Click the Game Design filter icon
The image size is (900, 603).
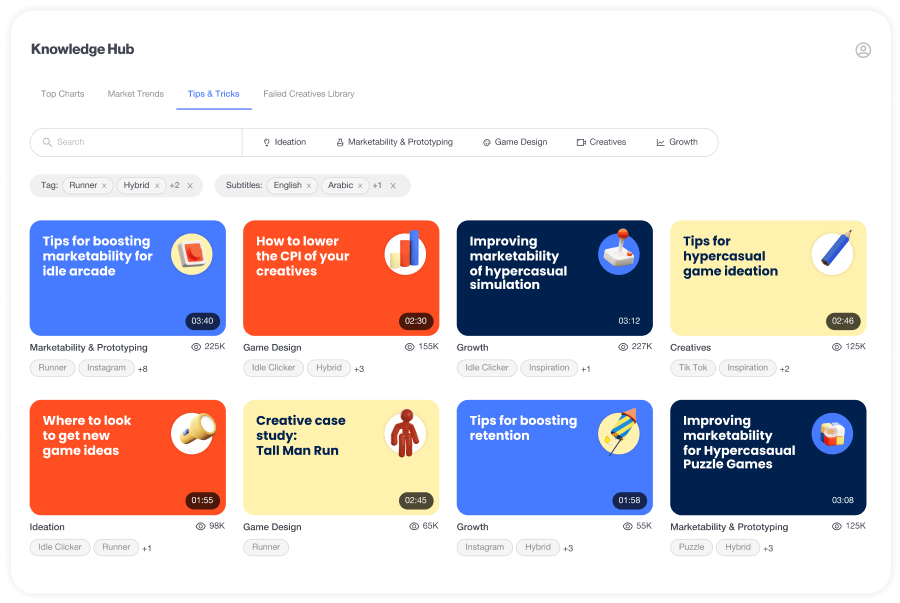pos(487,143)
